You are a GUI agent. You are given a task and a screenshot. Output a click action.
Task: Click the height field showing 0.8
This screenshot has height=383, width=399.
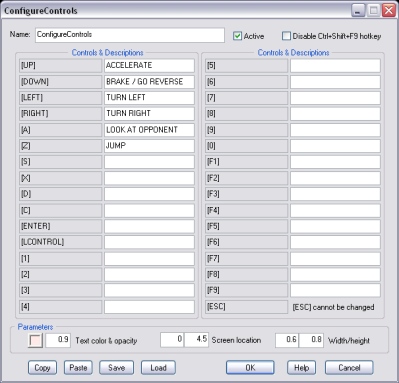(311, 340)
